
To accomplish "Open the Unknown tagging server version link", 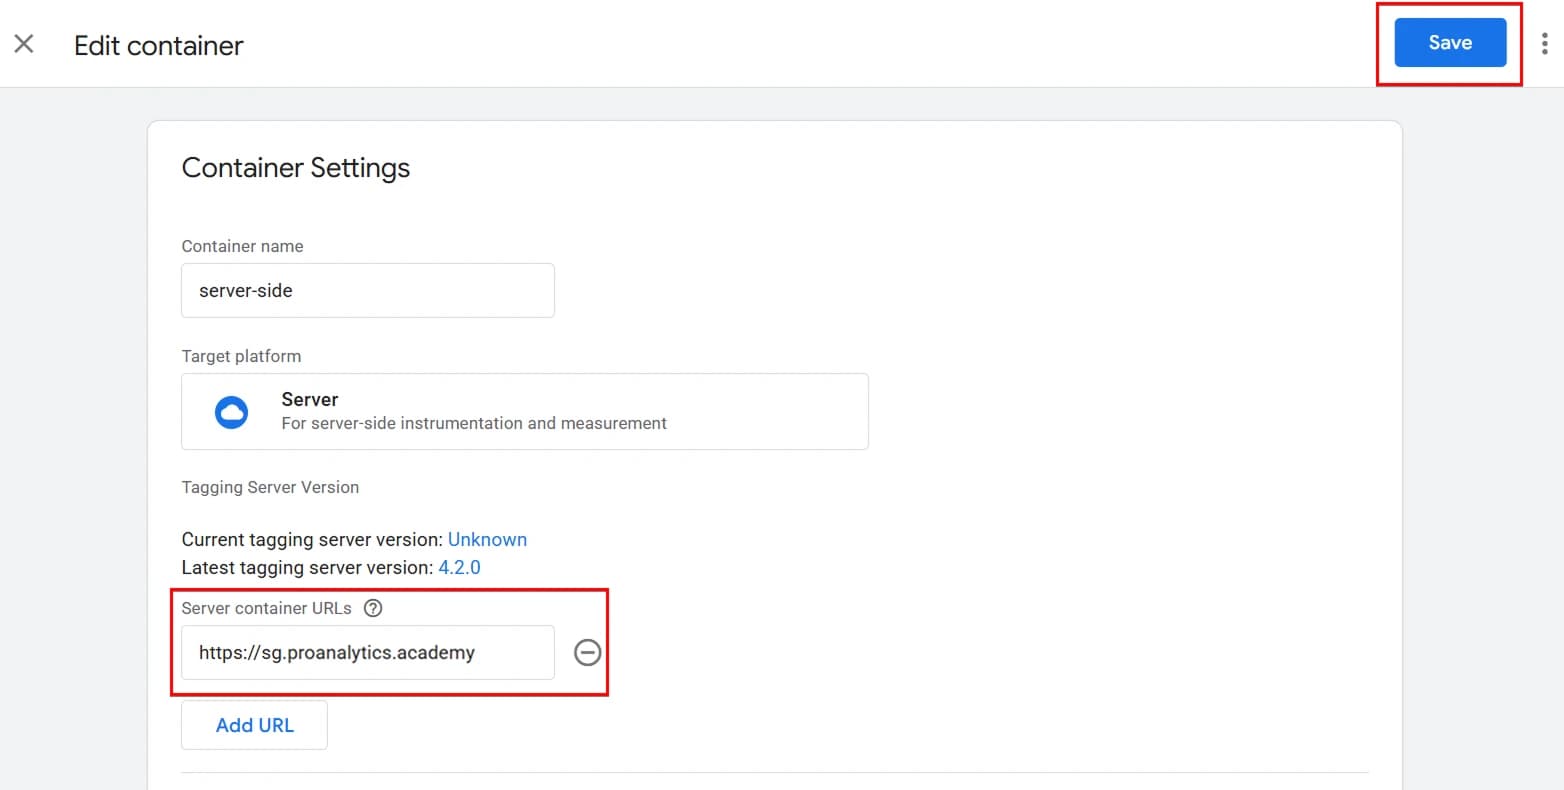I will 487,539.
